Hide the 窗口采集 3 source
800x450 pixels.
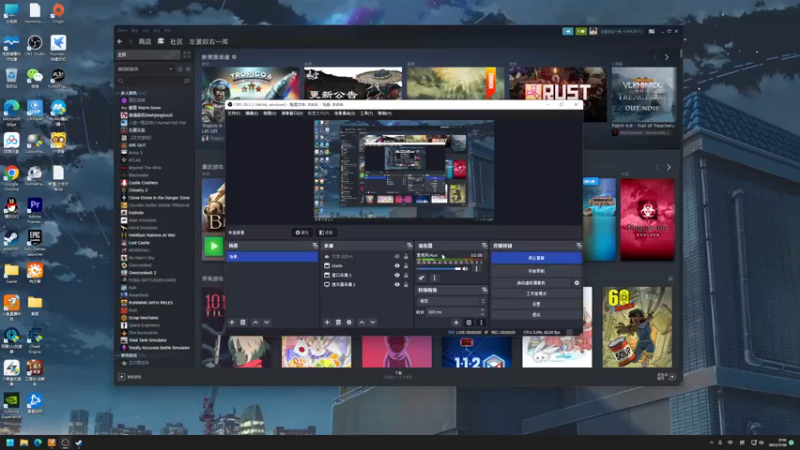click(397, 275)
